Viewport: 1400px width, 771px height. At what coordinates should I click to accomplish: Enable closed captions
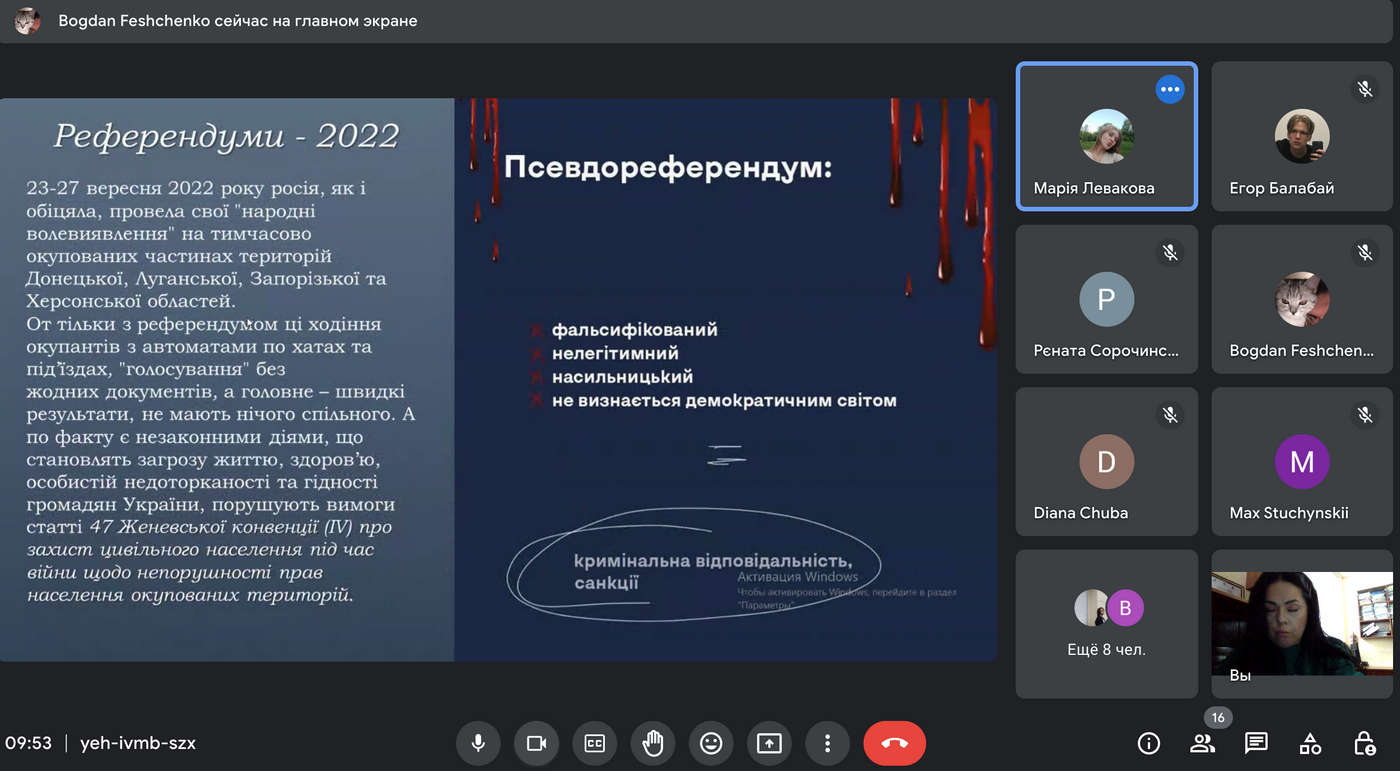coord(594,743)
